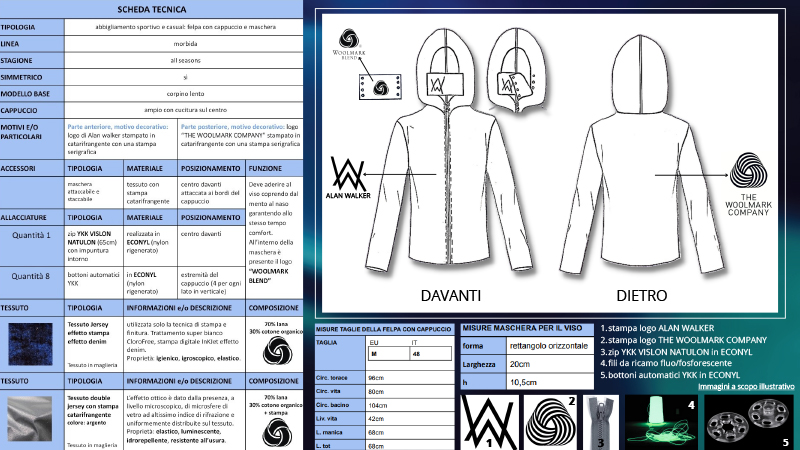Click the 'zip YKK VISLON NATULON' cell

tap(93, 246)
